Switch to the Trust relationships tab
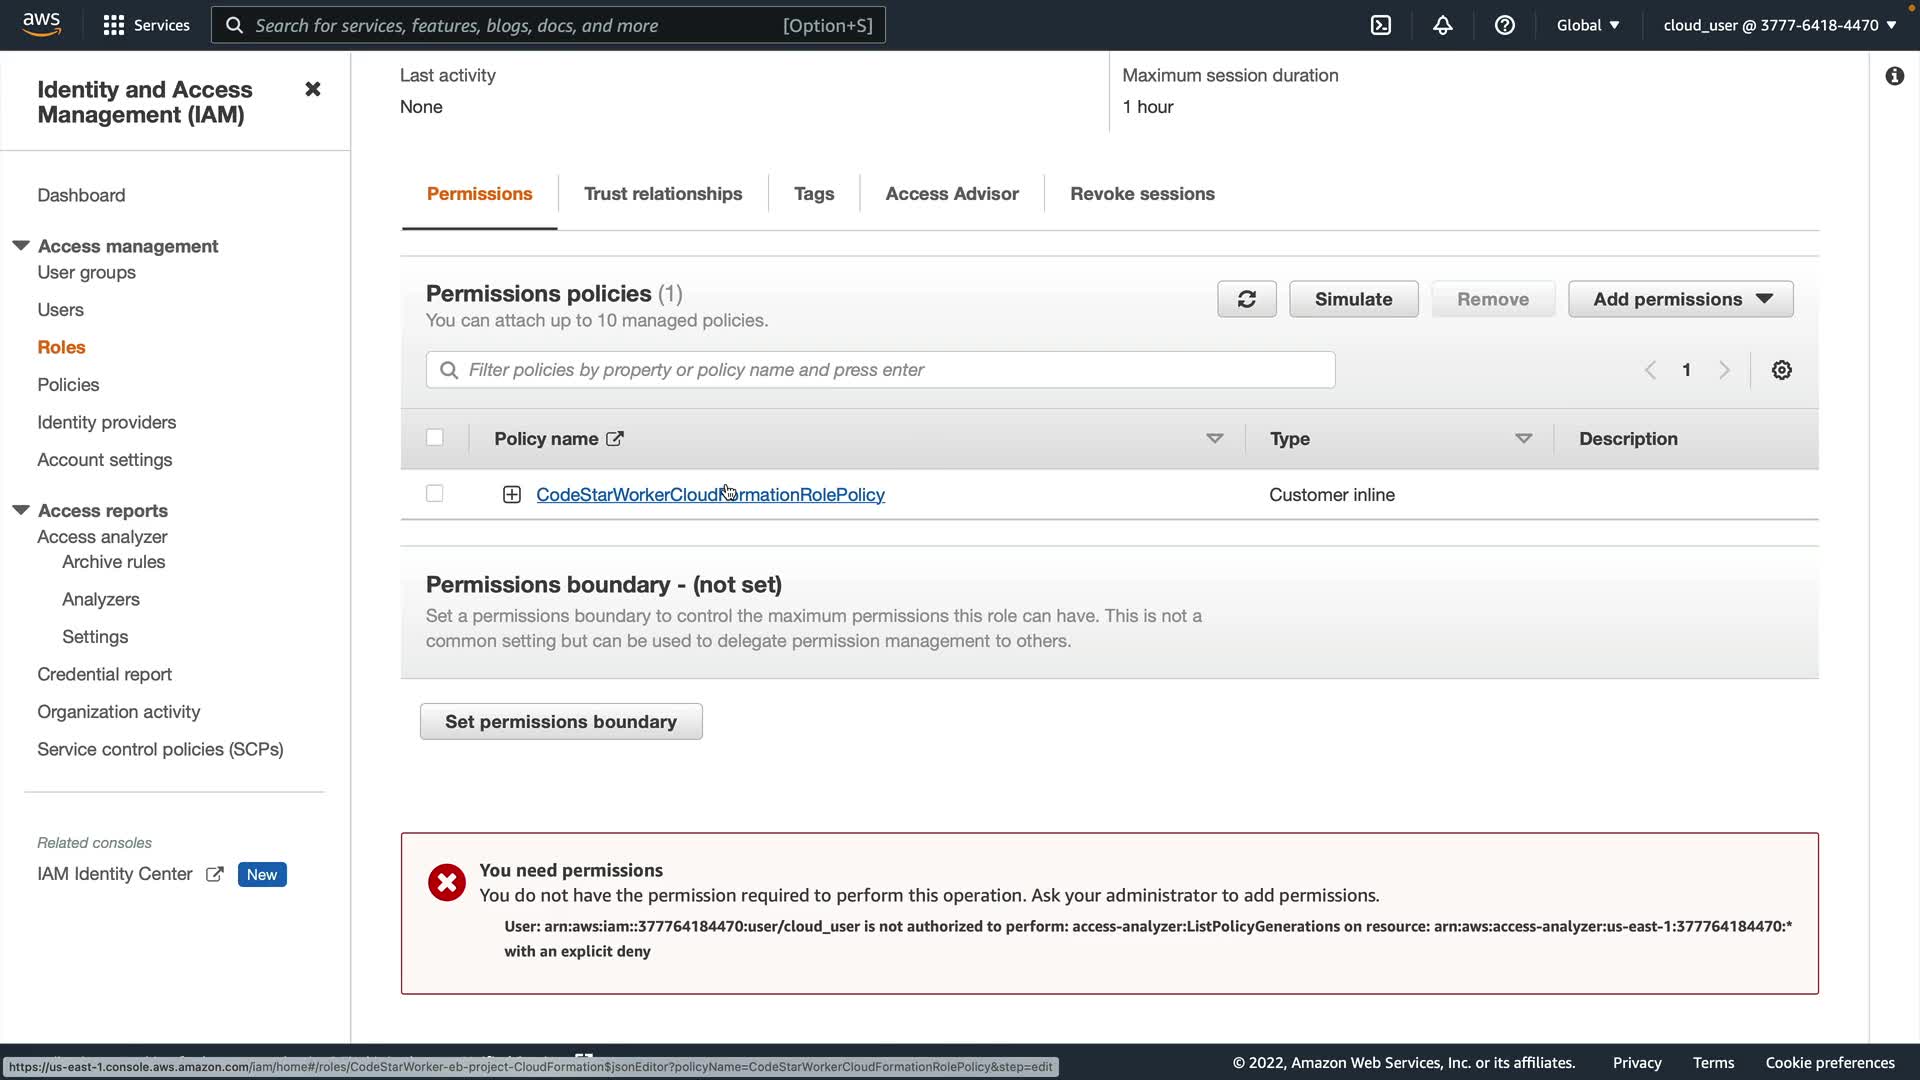This screenshot has height=1080, width=1920. pyautogui.click(x=662, y=194)
